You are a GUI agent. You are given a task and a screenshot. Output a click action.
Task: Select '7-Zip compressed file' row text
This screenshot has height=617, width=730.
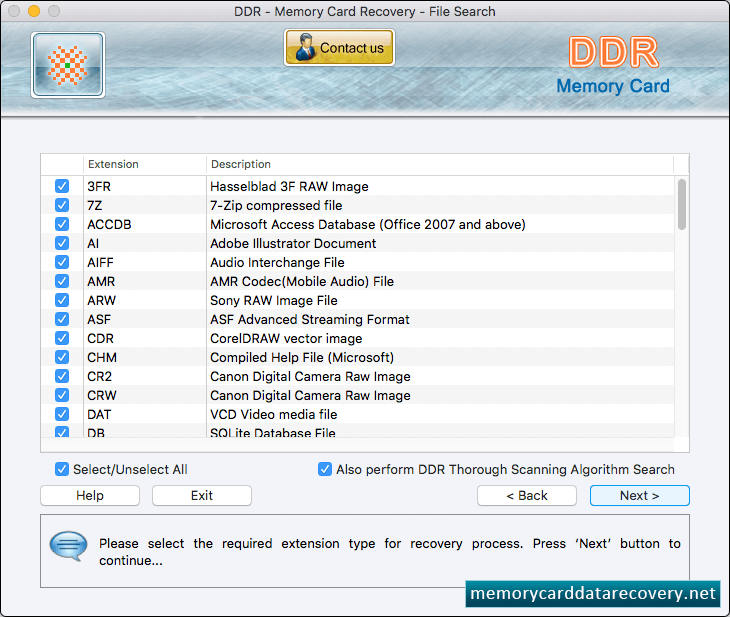click(276, 205)
